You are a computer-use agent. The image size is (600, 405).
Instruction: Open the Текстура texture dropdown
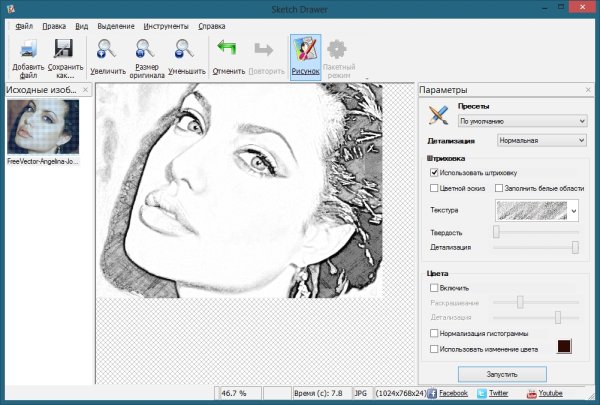point(572,210)
